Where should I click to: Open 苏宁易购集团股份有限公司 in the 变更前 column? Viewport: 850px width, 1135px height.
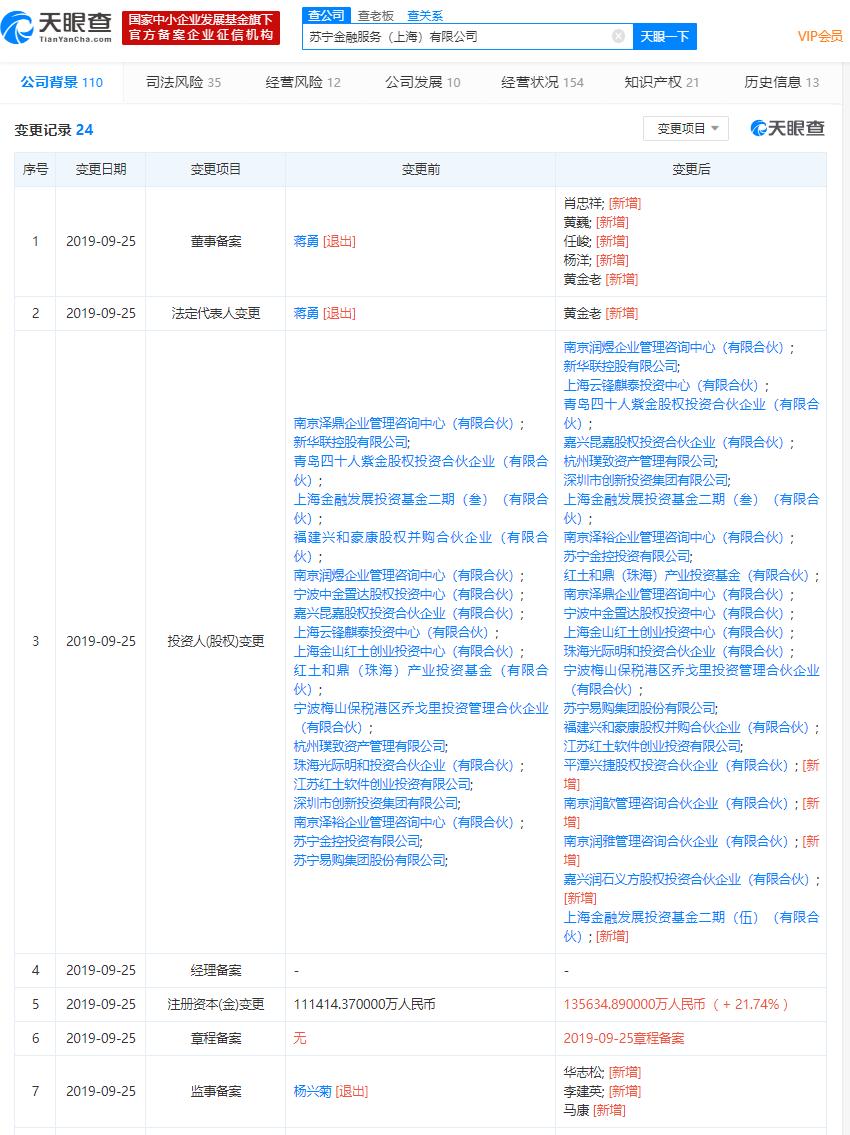click(x=370, y=861)
